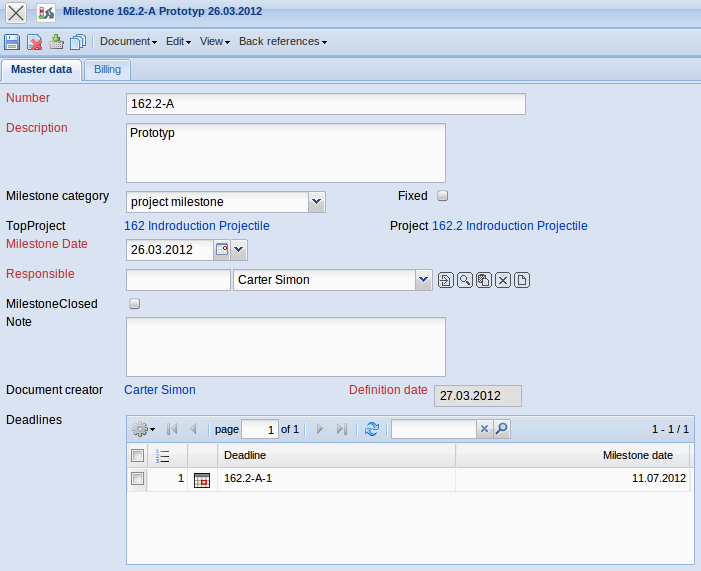Viewport: 701px width, 571px height.
Task: Click the save disk icon in toolbar
Action: 12,42
